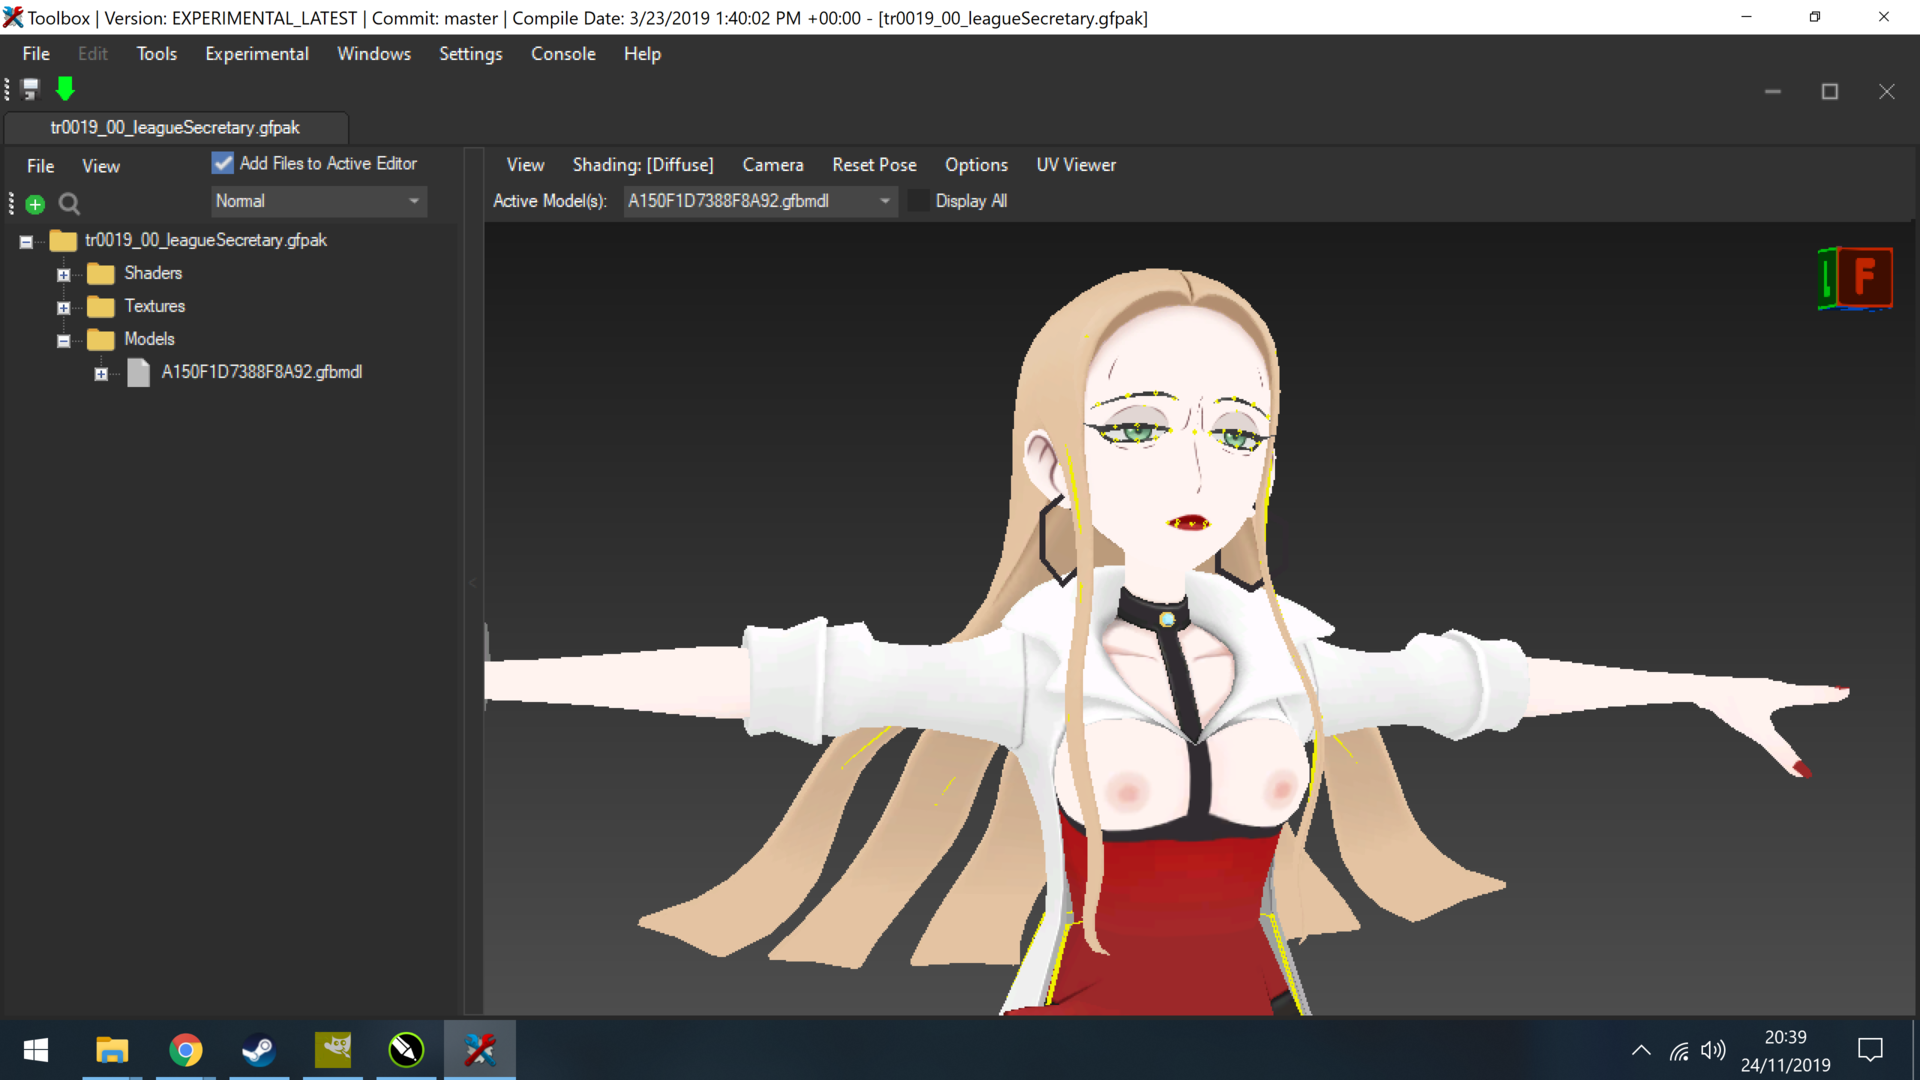Expand the A150F1D7388F8A92.gfbmdl node
The image size is (1920, 1080).
(101, 373)
